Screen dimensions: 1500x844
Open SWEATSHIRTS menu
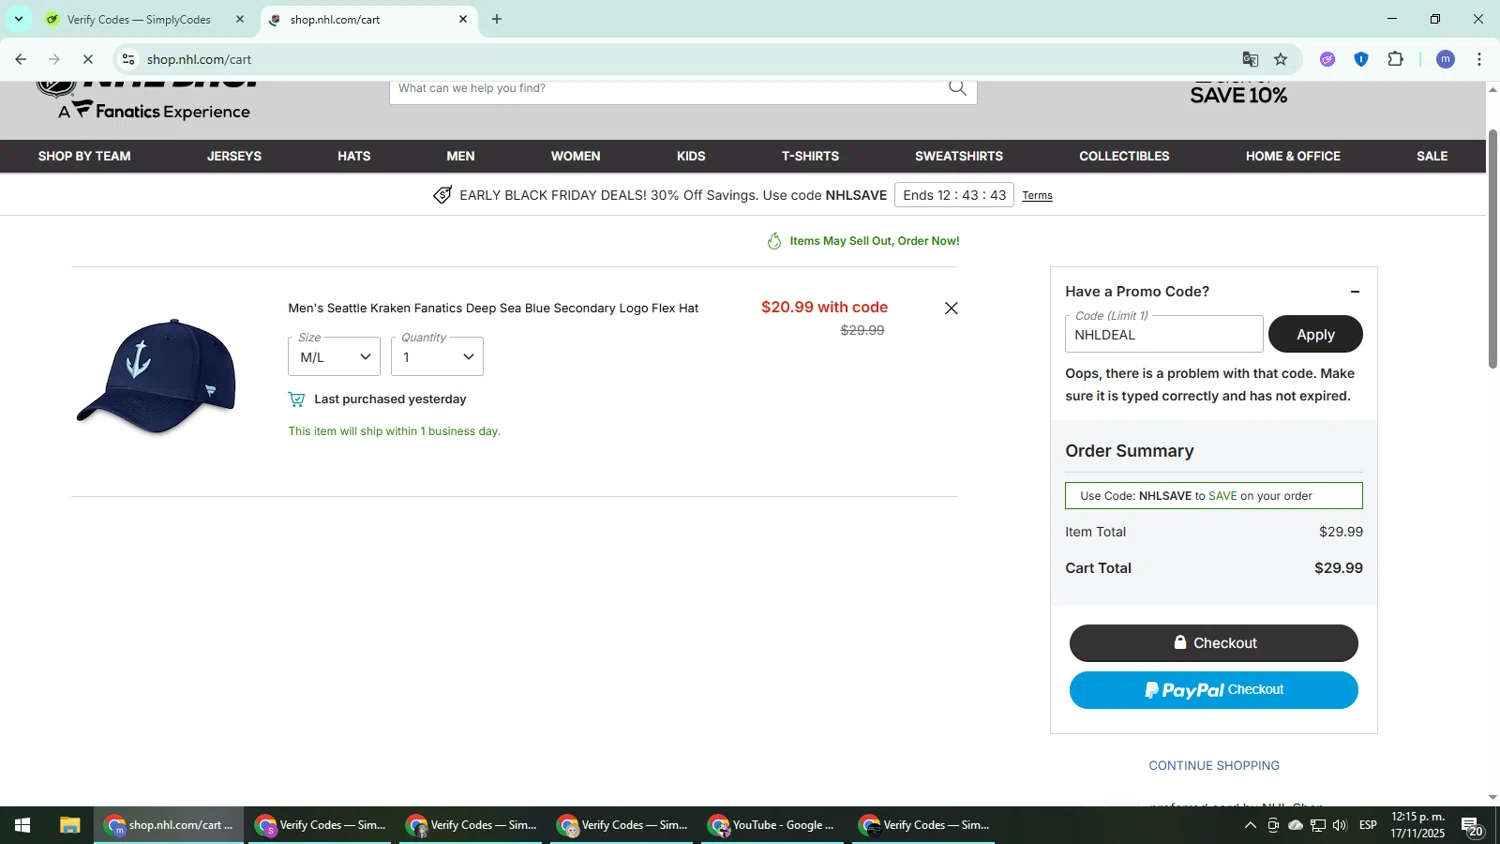coord(959,156)
